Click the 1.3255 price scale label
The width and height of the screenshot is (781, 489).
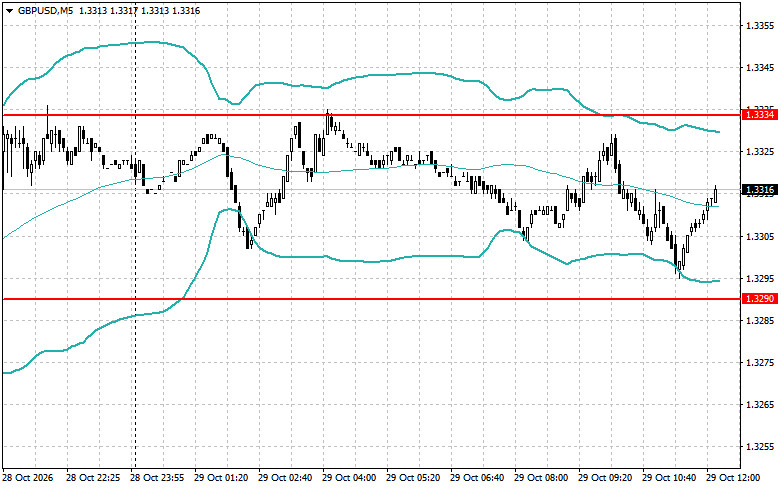pos(760,447)
